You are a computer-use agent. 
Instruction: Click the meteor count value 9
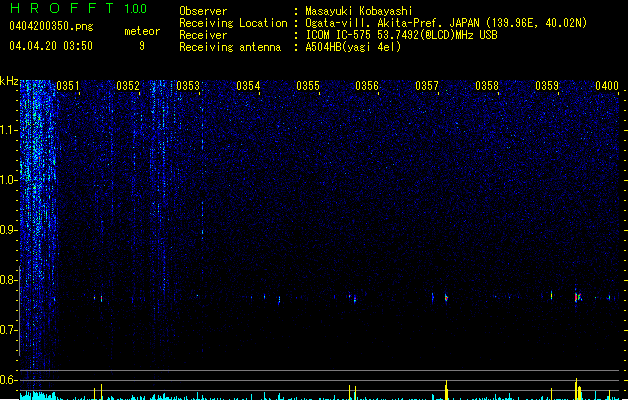(142, 46)
